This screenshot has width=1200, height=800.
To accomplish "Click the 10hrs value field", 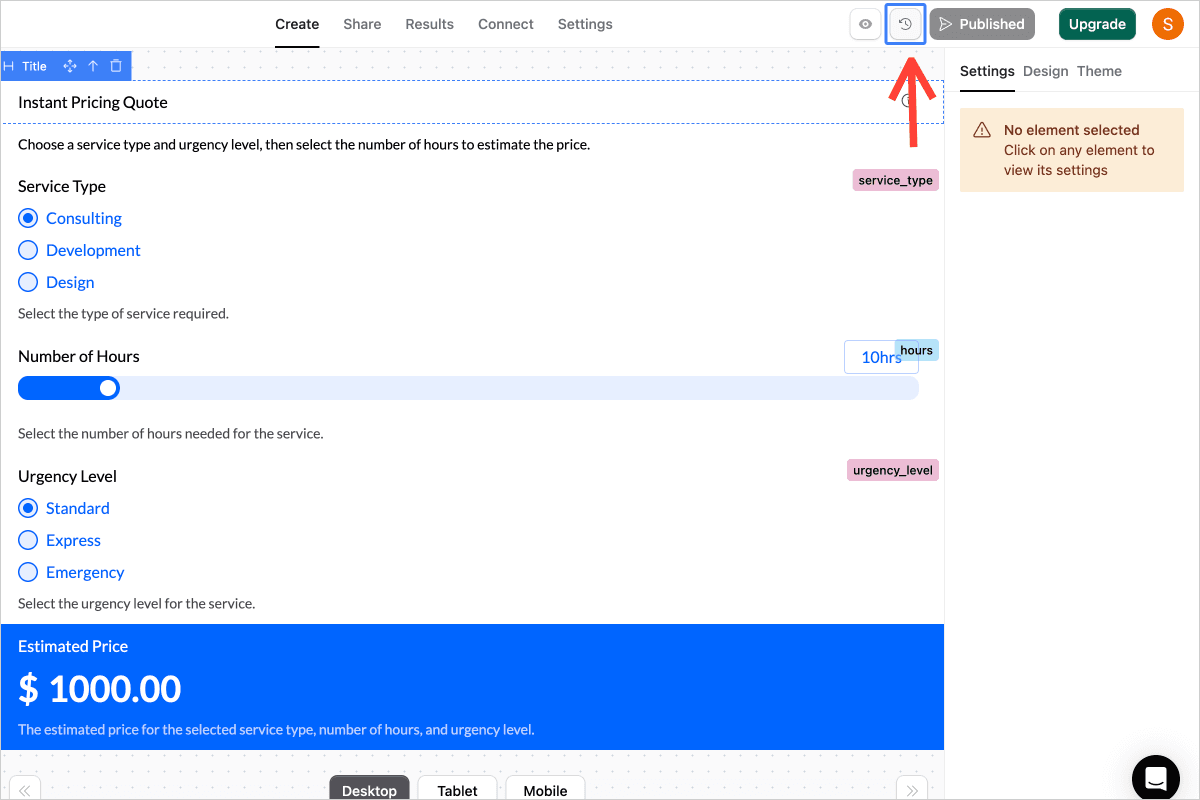I will 881,357.
